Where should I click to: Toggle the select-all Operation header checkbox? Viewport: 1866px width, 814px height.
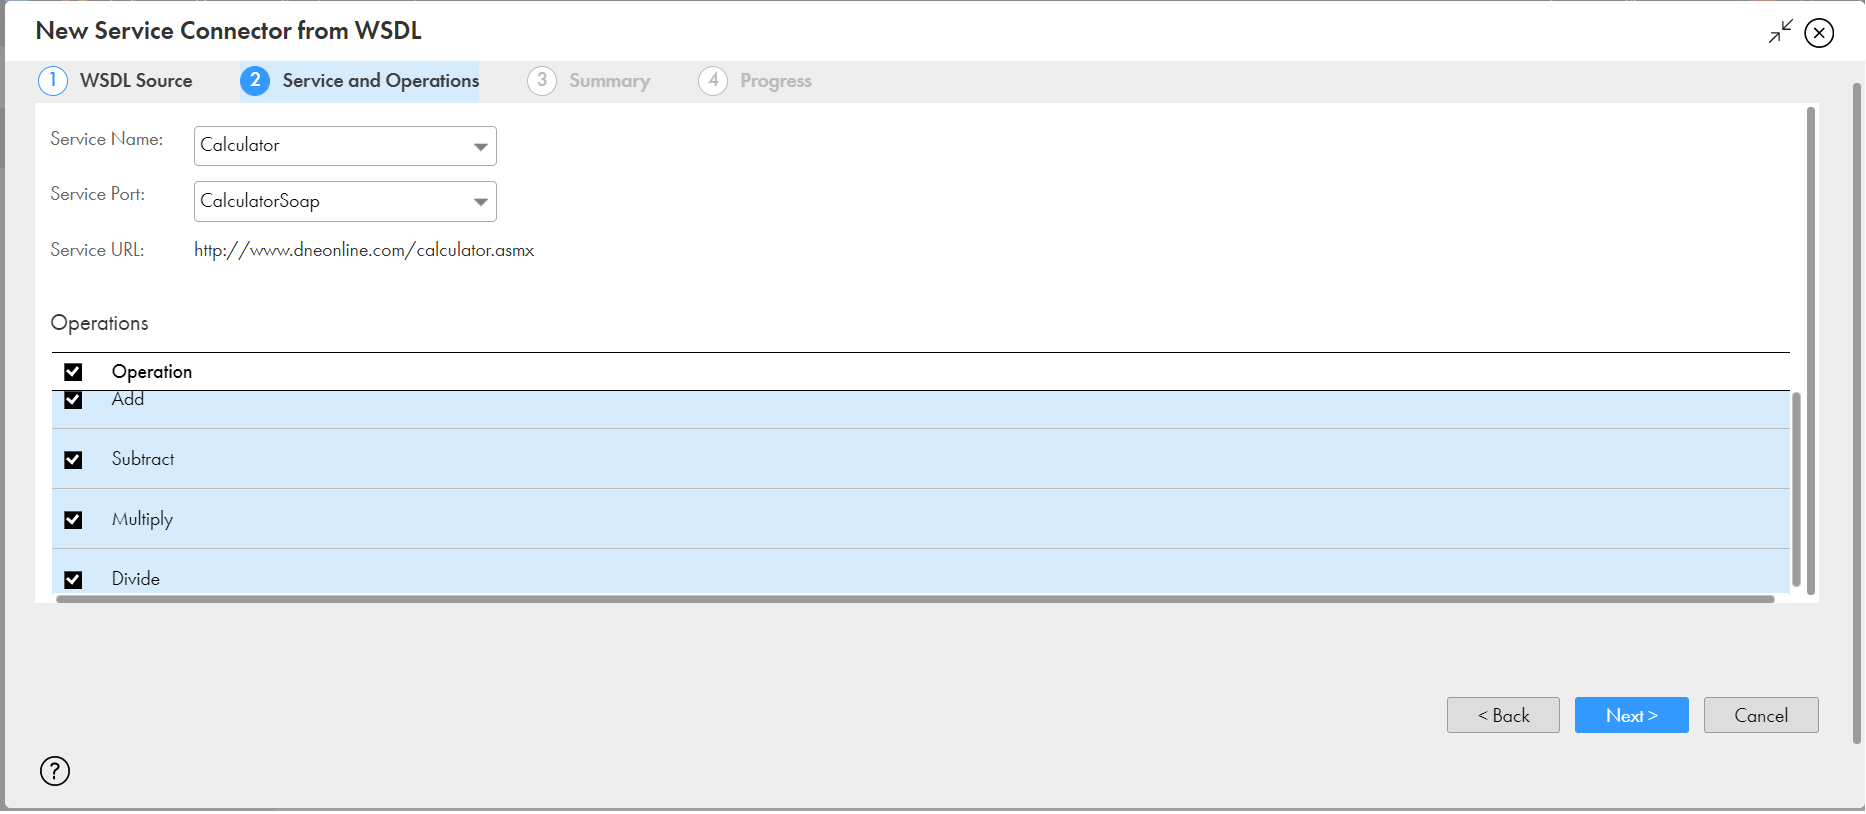click(73, 372)
